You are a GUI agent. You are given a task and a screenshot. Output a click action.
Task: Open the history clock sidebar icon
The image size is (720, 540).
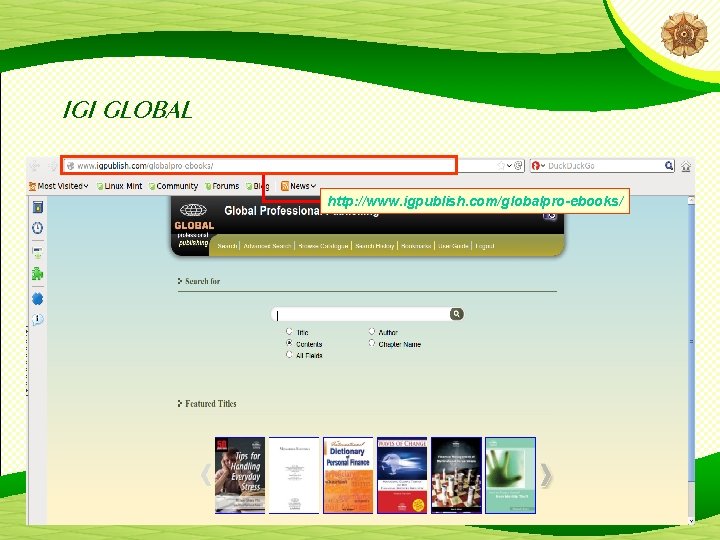point(38,228)
